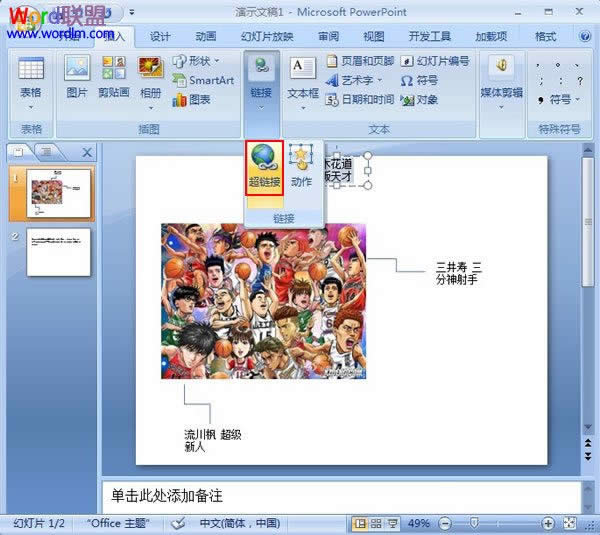The height and width of the screenshot is (535, 600).
Task: Fit slide to window icon
Action: pos(570,523)
